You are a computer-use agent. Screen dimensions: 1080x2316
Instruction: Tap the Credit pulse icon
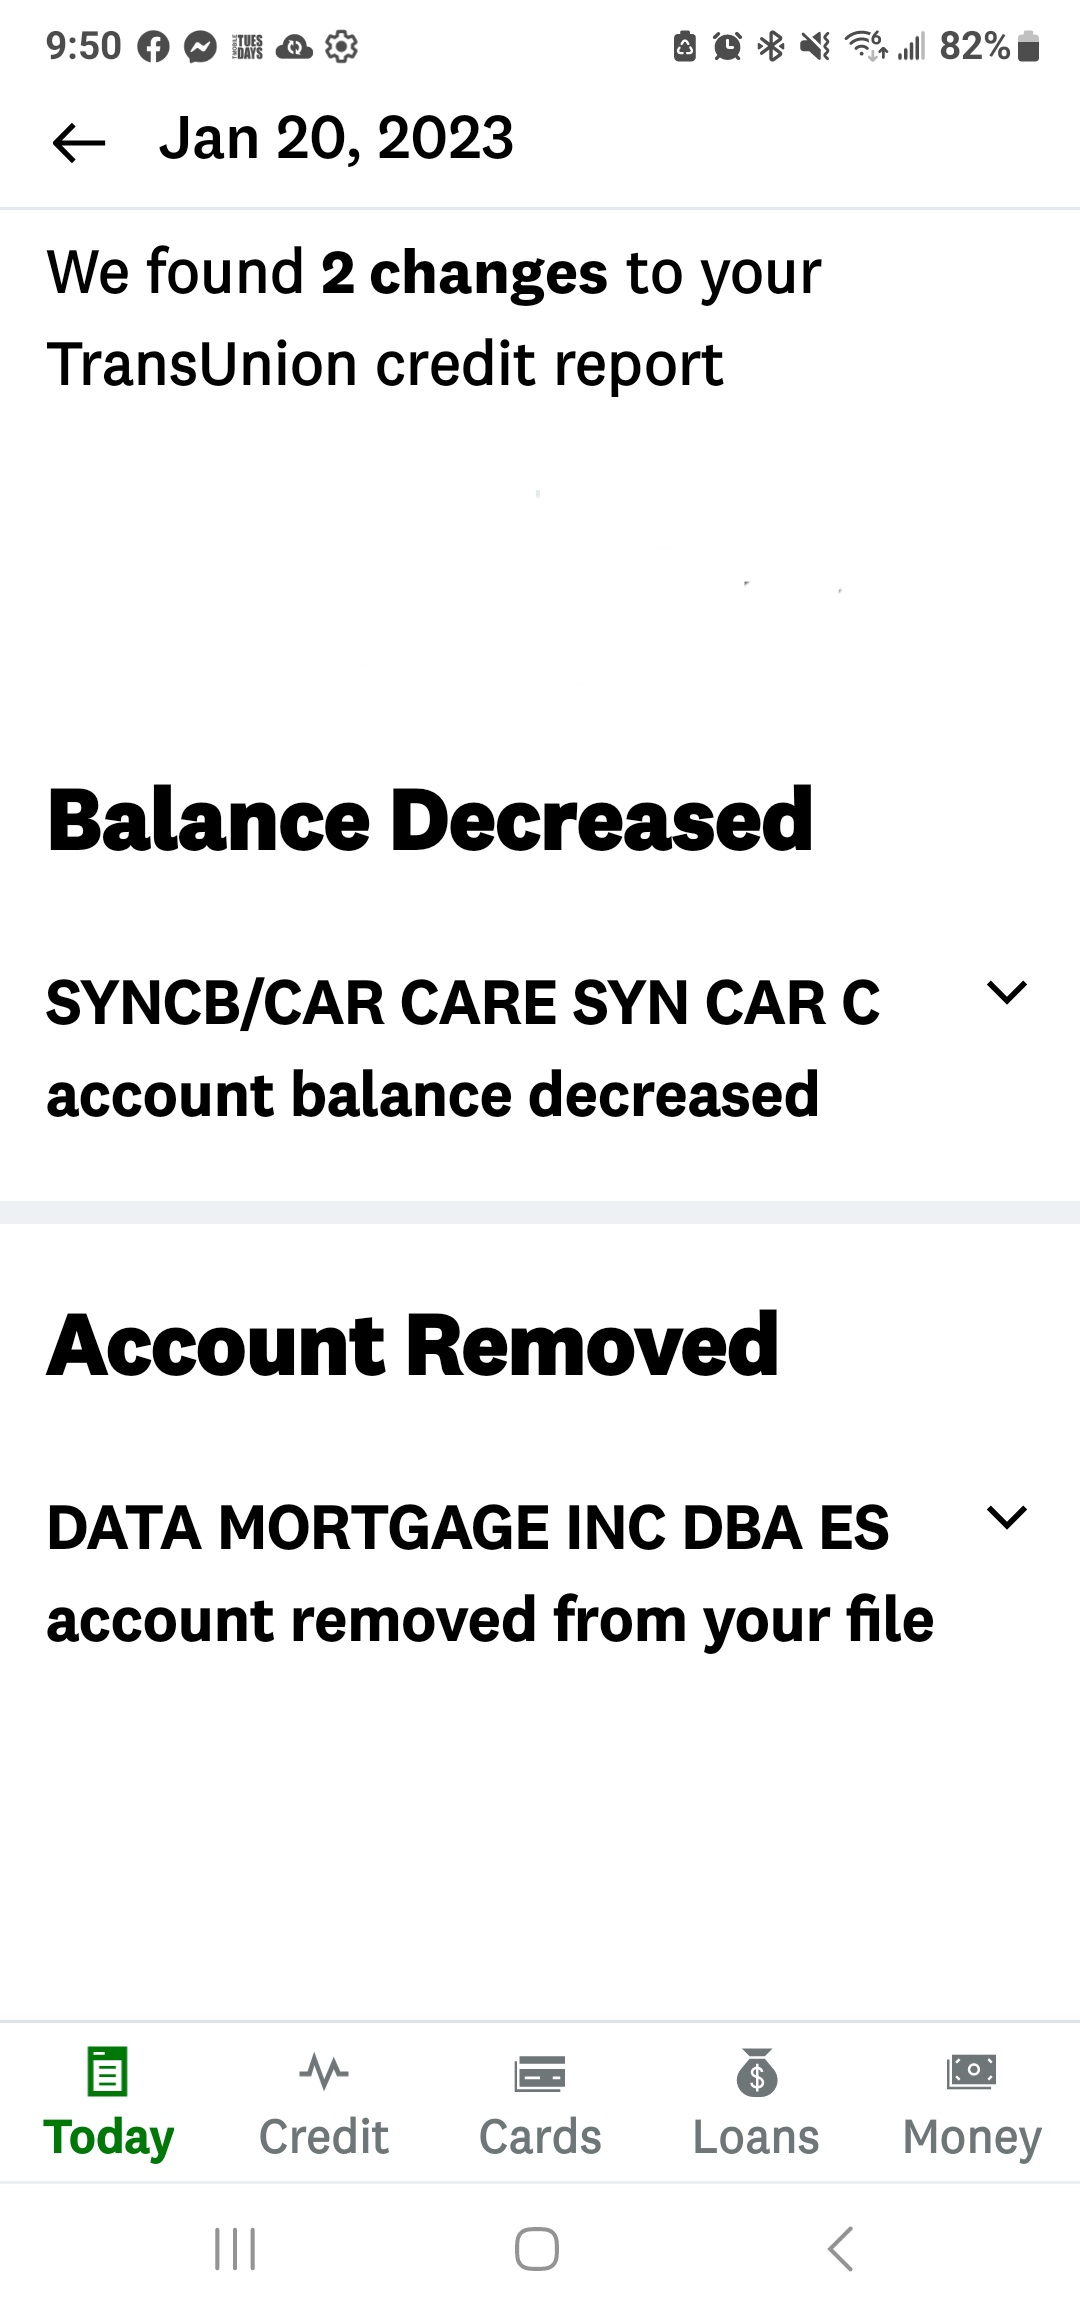[x=324, y=2070]
